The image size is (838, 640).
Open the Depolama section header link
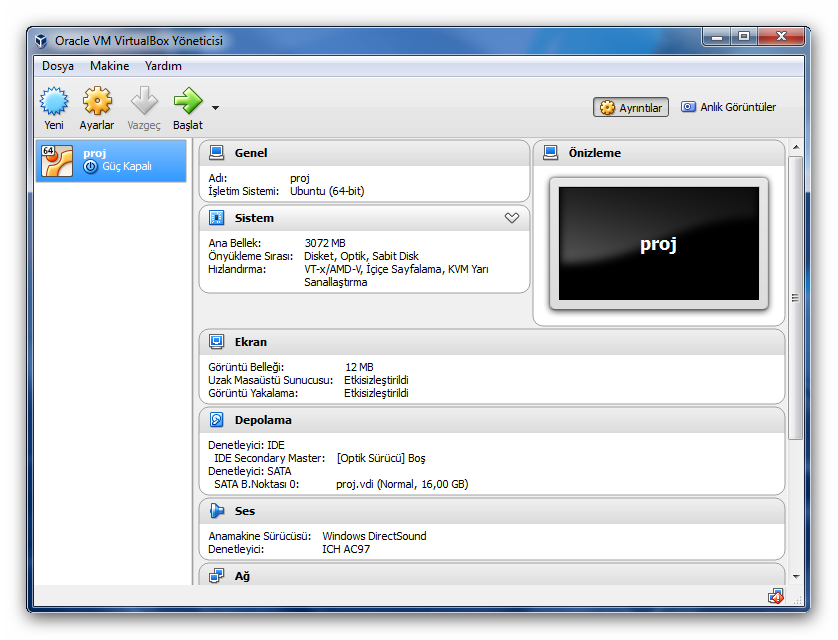point(263,420)
